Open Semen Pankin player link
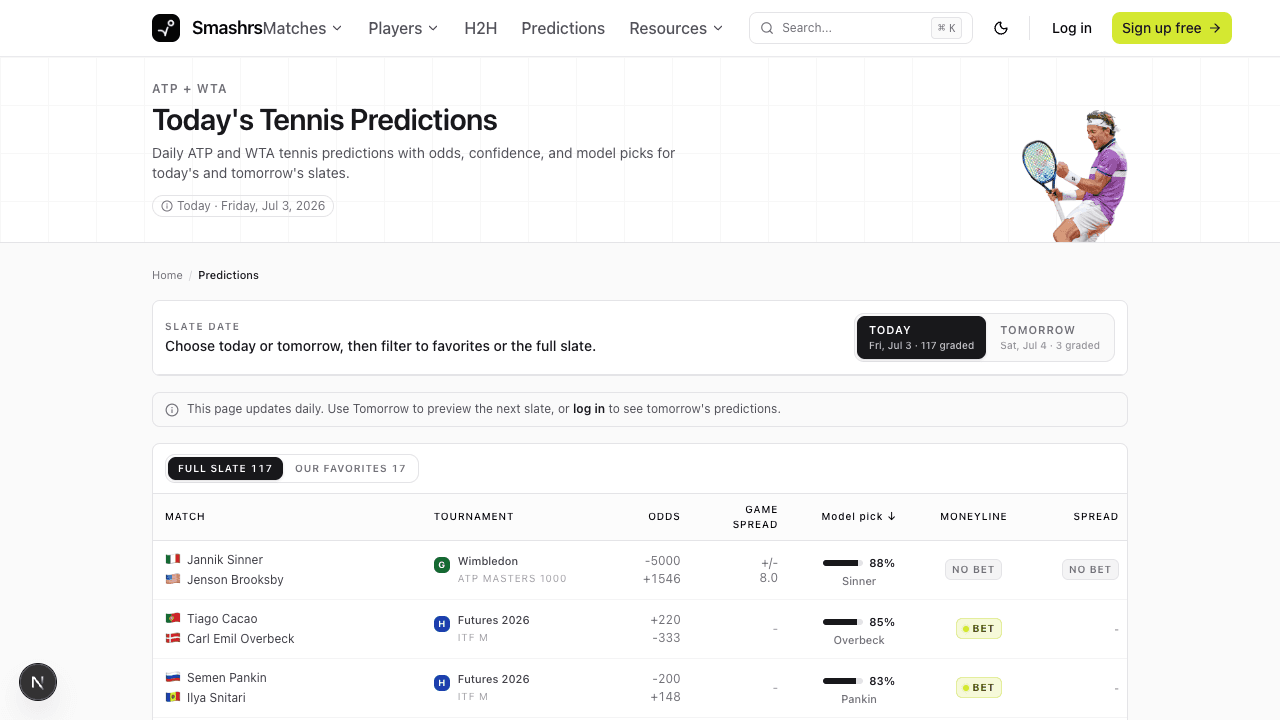 (227, 678)
